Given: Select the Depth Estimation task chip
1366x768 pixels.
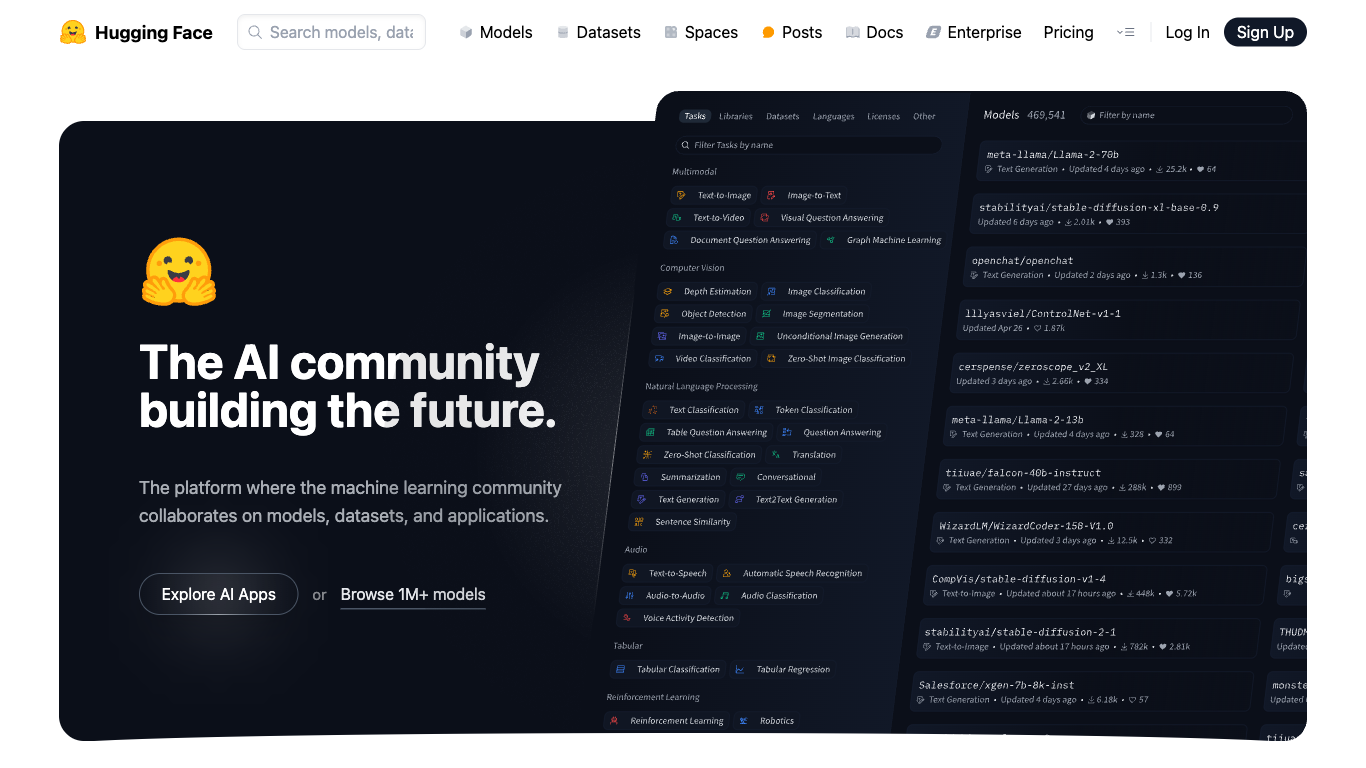Looking at the screenshot, I should click(707, 291).
